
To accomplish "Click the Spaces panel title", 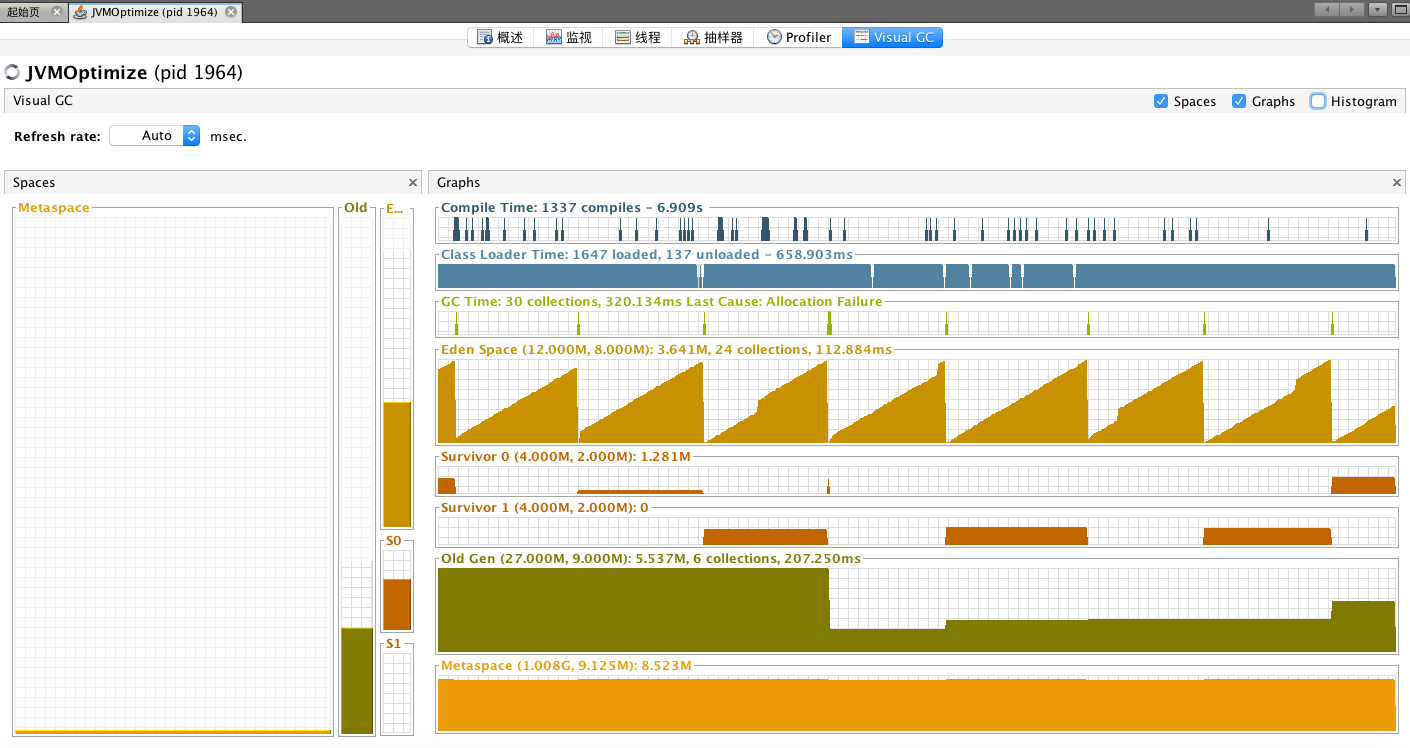I will click(34, 183).
